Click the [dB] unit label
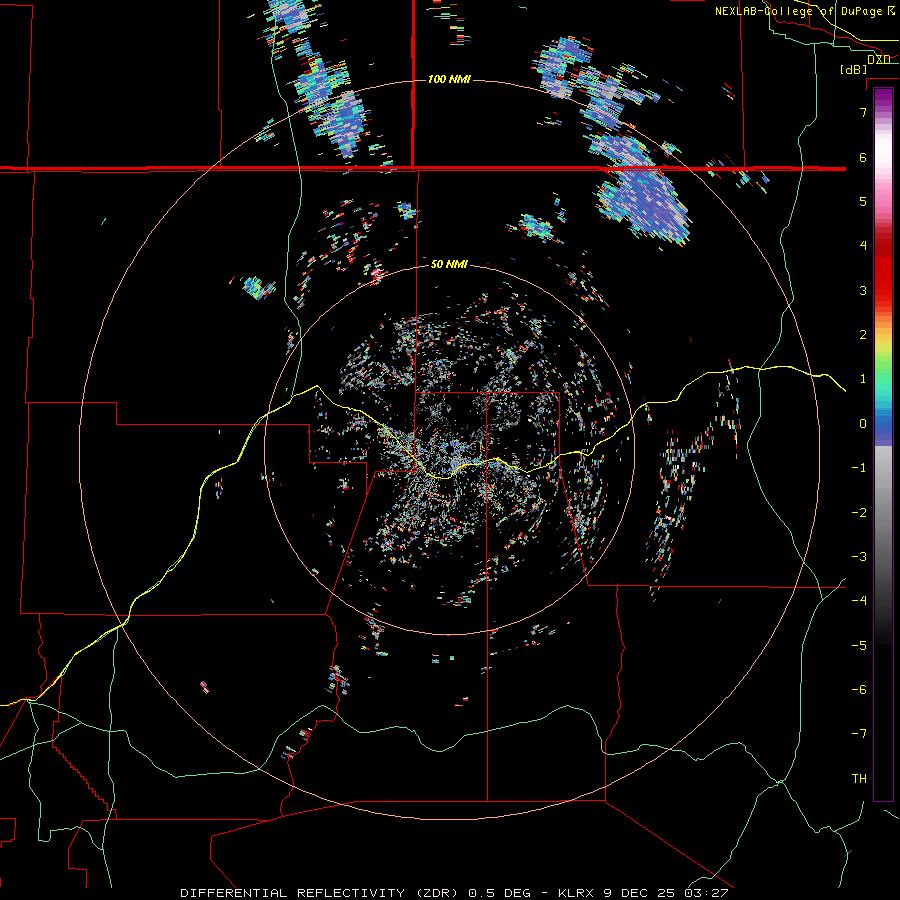The height and width of the screenshot is (900, 900). point(853,69)
